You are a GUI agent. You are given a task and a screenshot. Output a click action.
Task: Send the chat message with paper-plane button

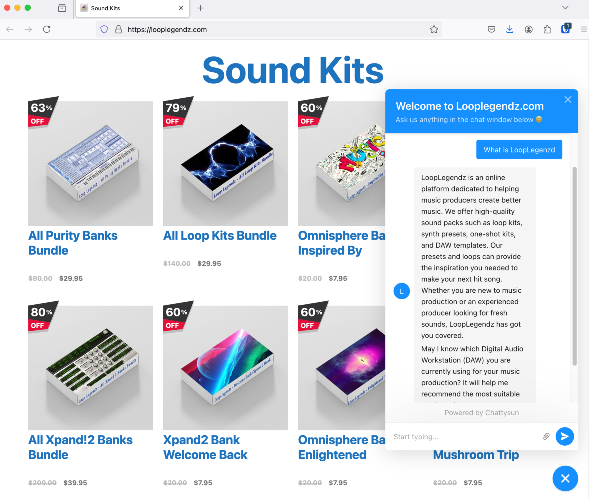565,436
